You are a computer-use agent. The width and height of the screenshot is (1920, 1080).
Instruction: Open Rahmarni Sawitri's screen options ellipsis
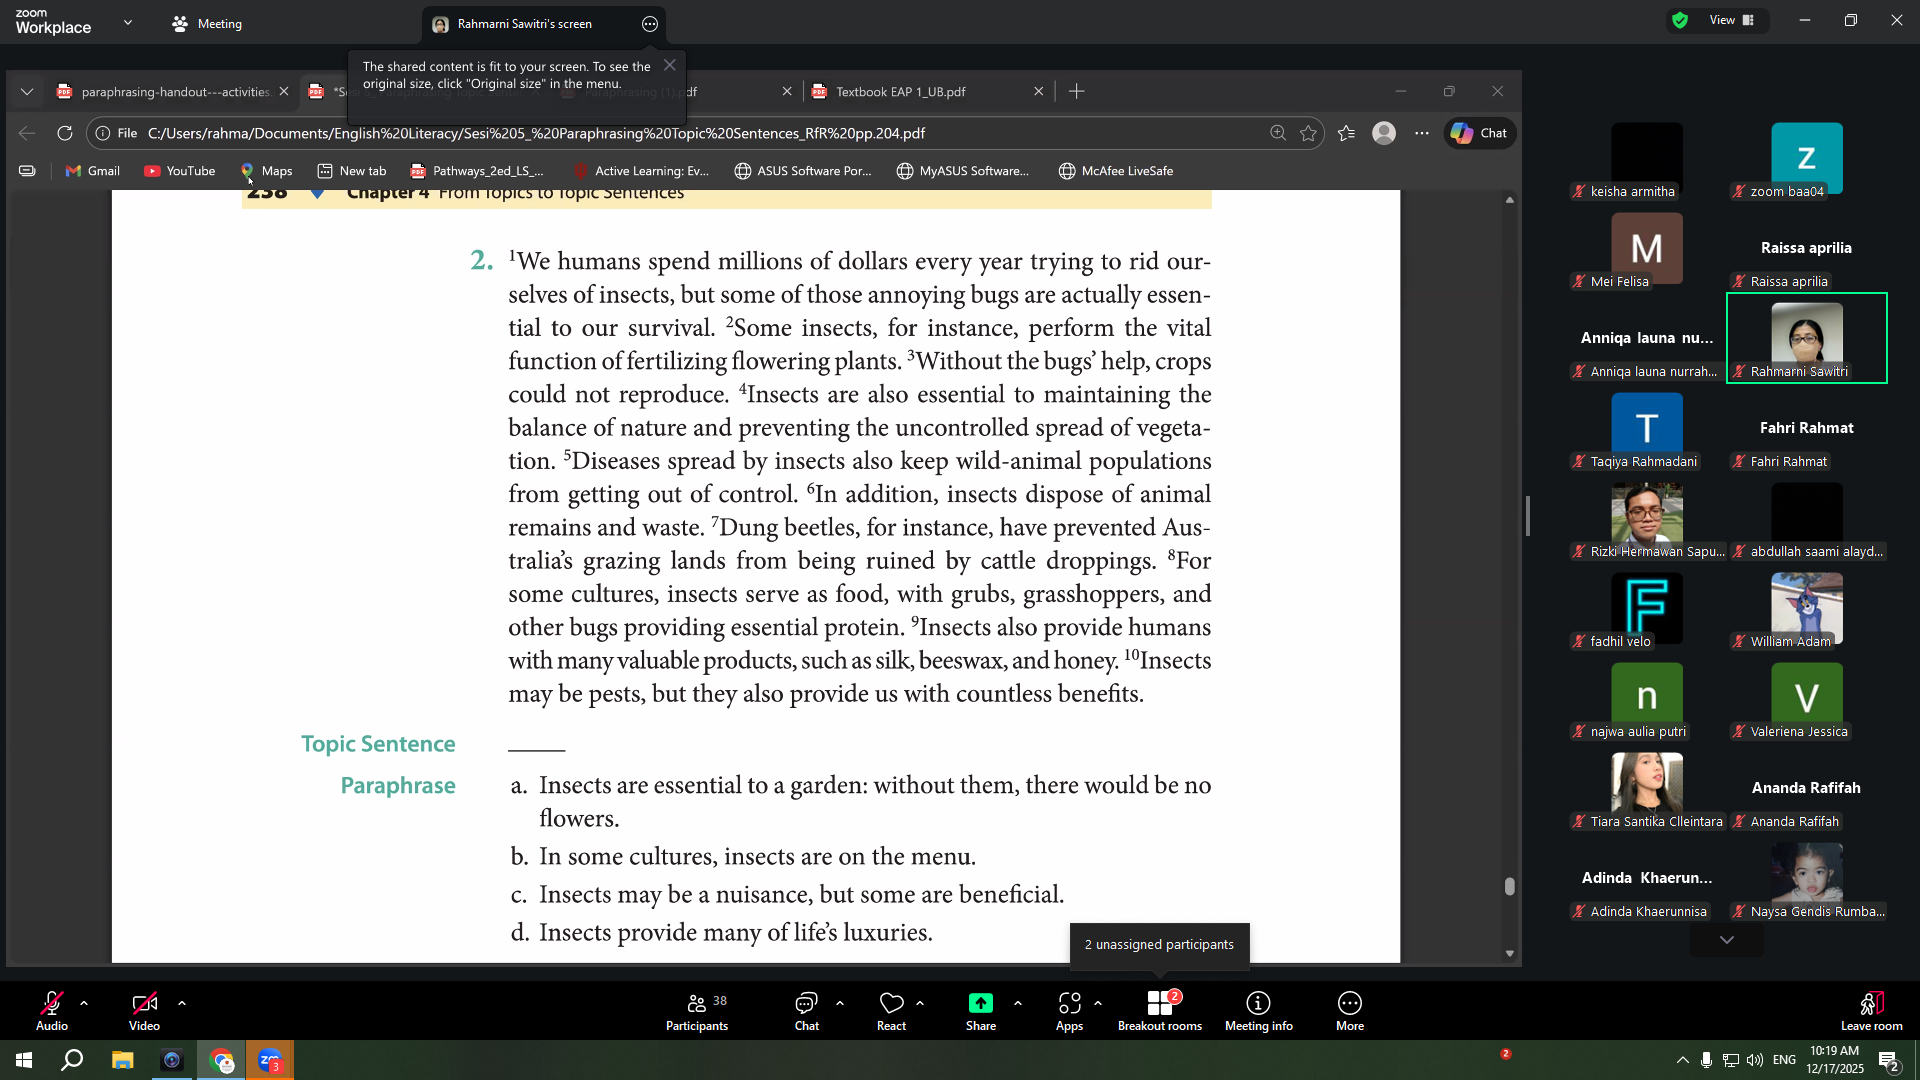[x=650, y=24]
